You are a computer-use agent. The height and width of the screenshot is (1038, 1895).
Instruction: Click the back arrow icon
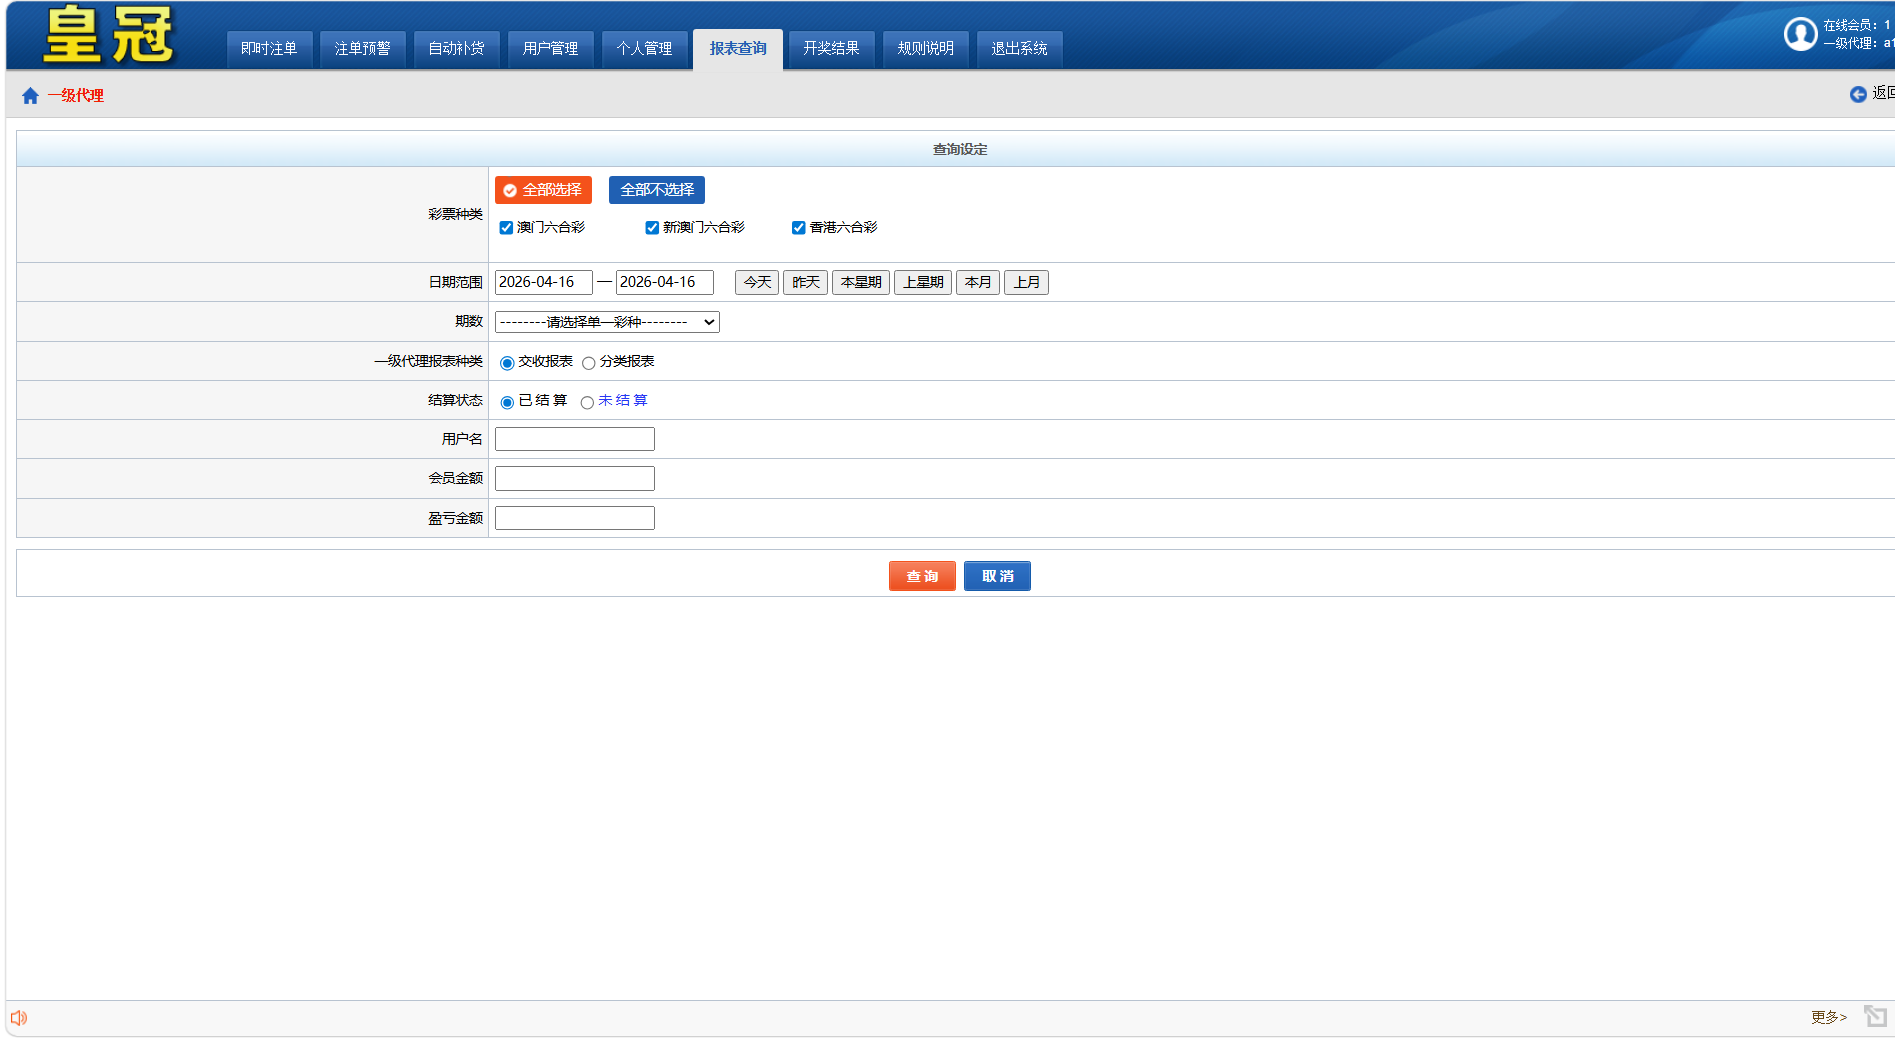pyautogui.click(x=1857, y=94)
